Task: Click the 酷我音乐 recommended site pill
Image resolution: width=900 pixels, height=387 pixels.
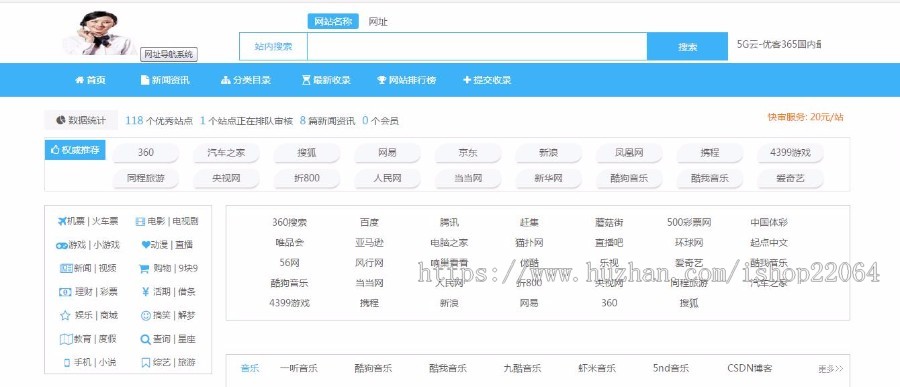Action: 710,178
